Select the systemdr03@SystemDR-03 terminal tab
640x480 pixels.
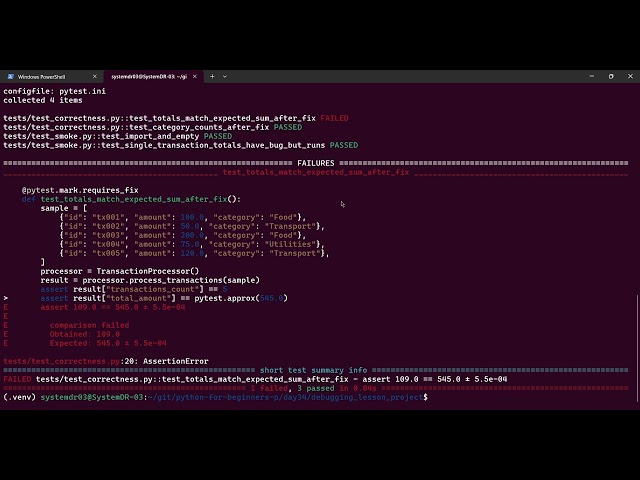tap(149, 76)
